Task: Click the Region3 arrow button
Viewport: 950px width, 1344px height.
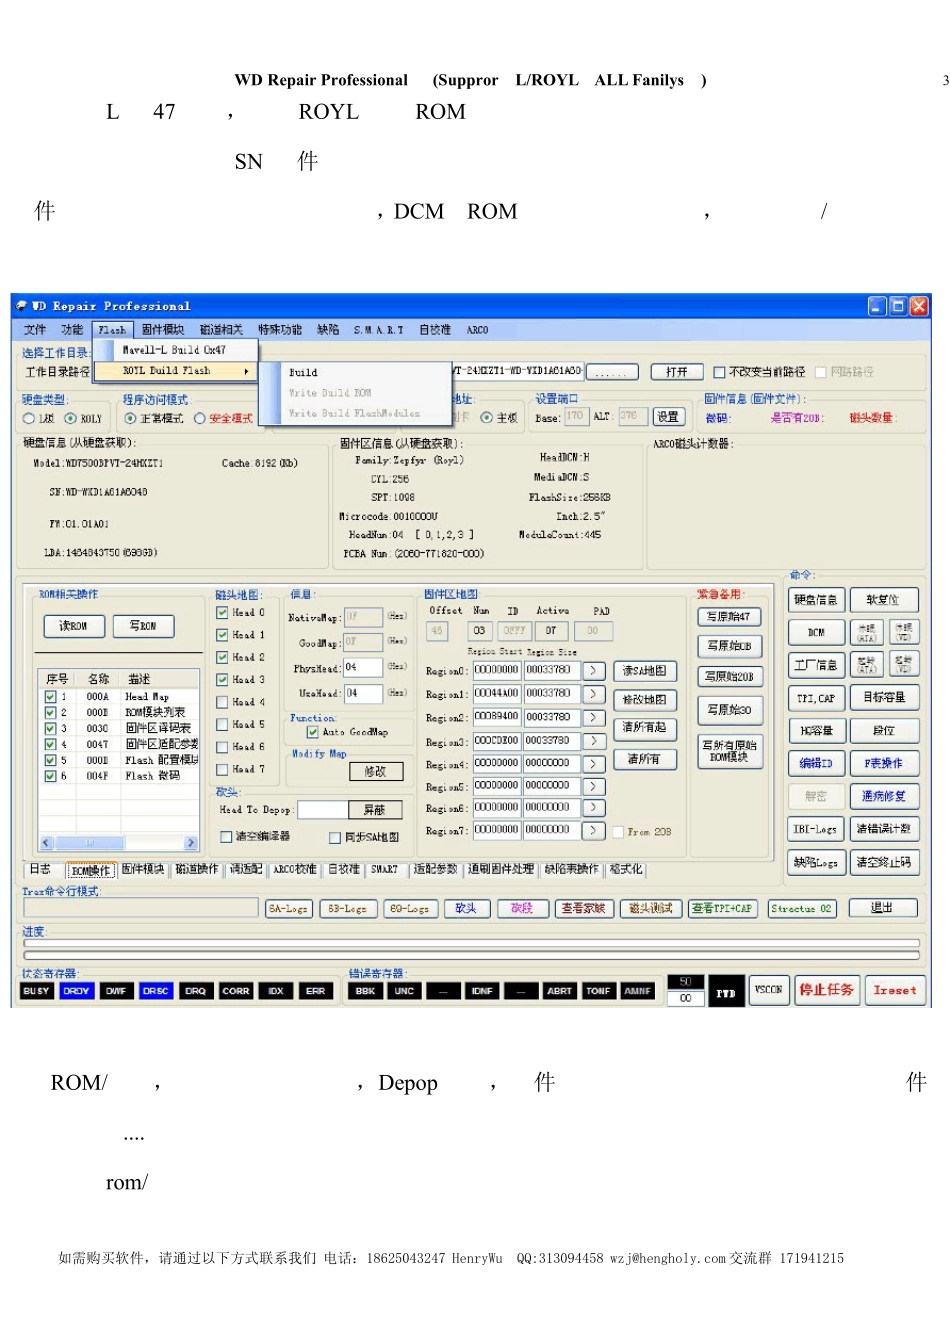Action: (x=593, y=741)
